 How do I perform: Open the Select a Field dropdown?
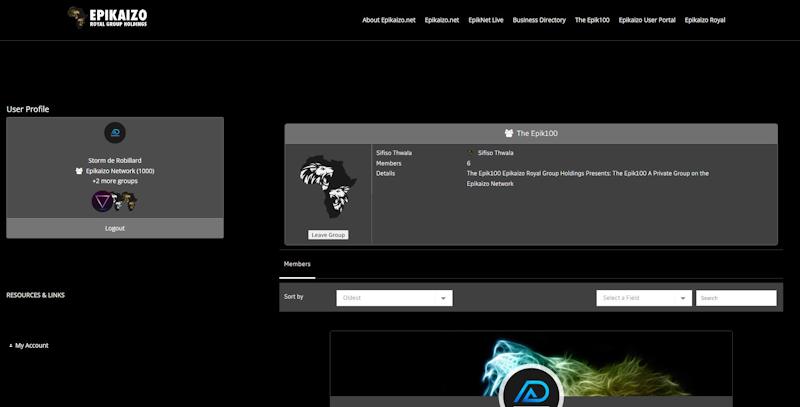pos(644,298)
